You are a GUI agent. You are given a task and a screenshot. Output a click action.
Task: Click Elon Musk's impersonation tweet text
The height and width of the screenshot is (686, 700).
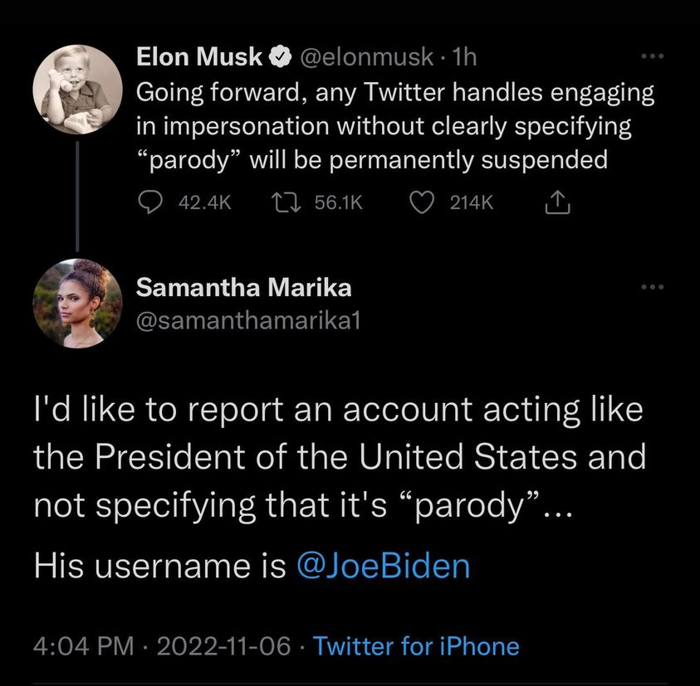click(x=395, y=127)
